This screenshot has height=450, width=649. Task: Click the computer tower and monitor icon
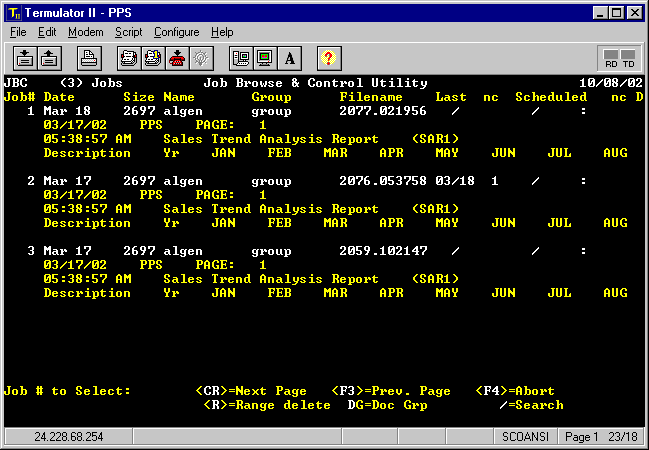241,58
